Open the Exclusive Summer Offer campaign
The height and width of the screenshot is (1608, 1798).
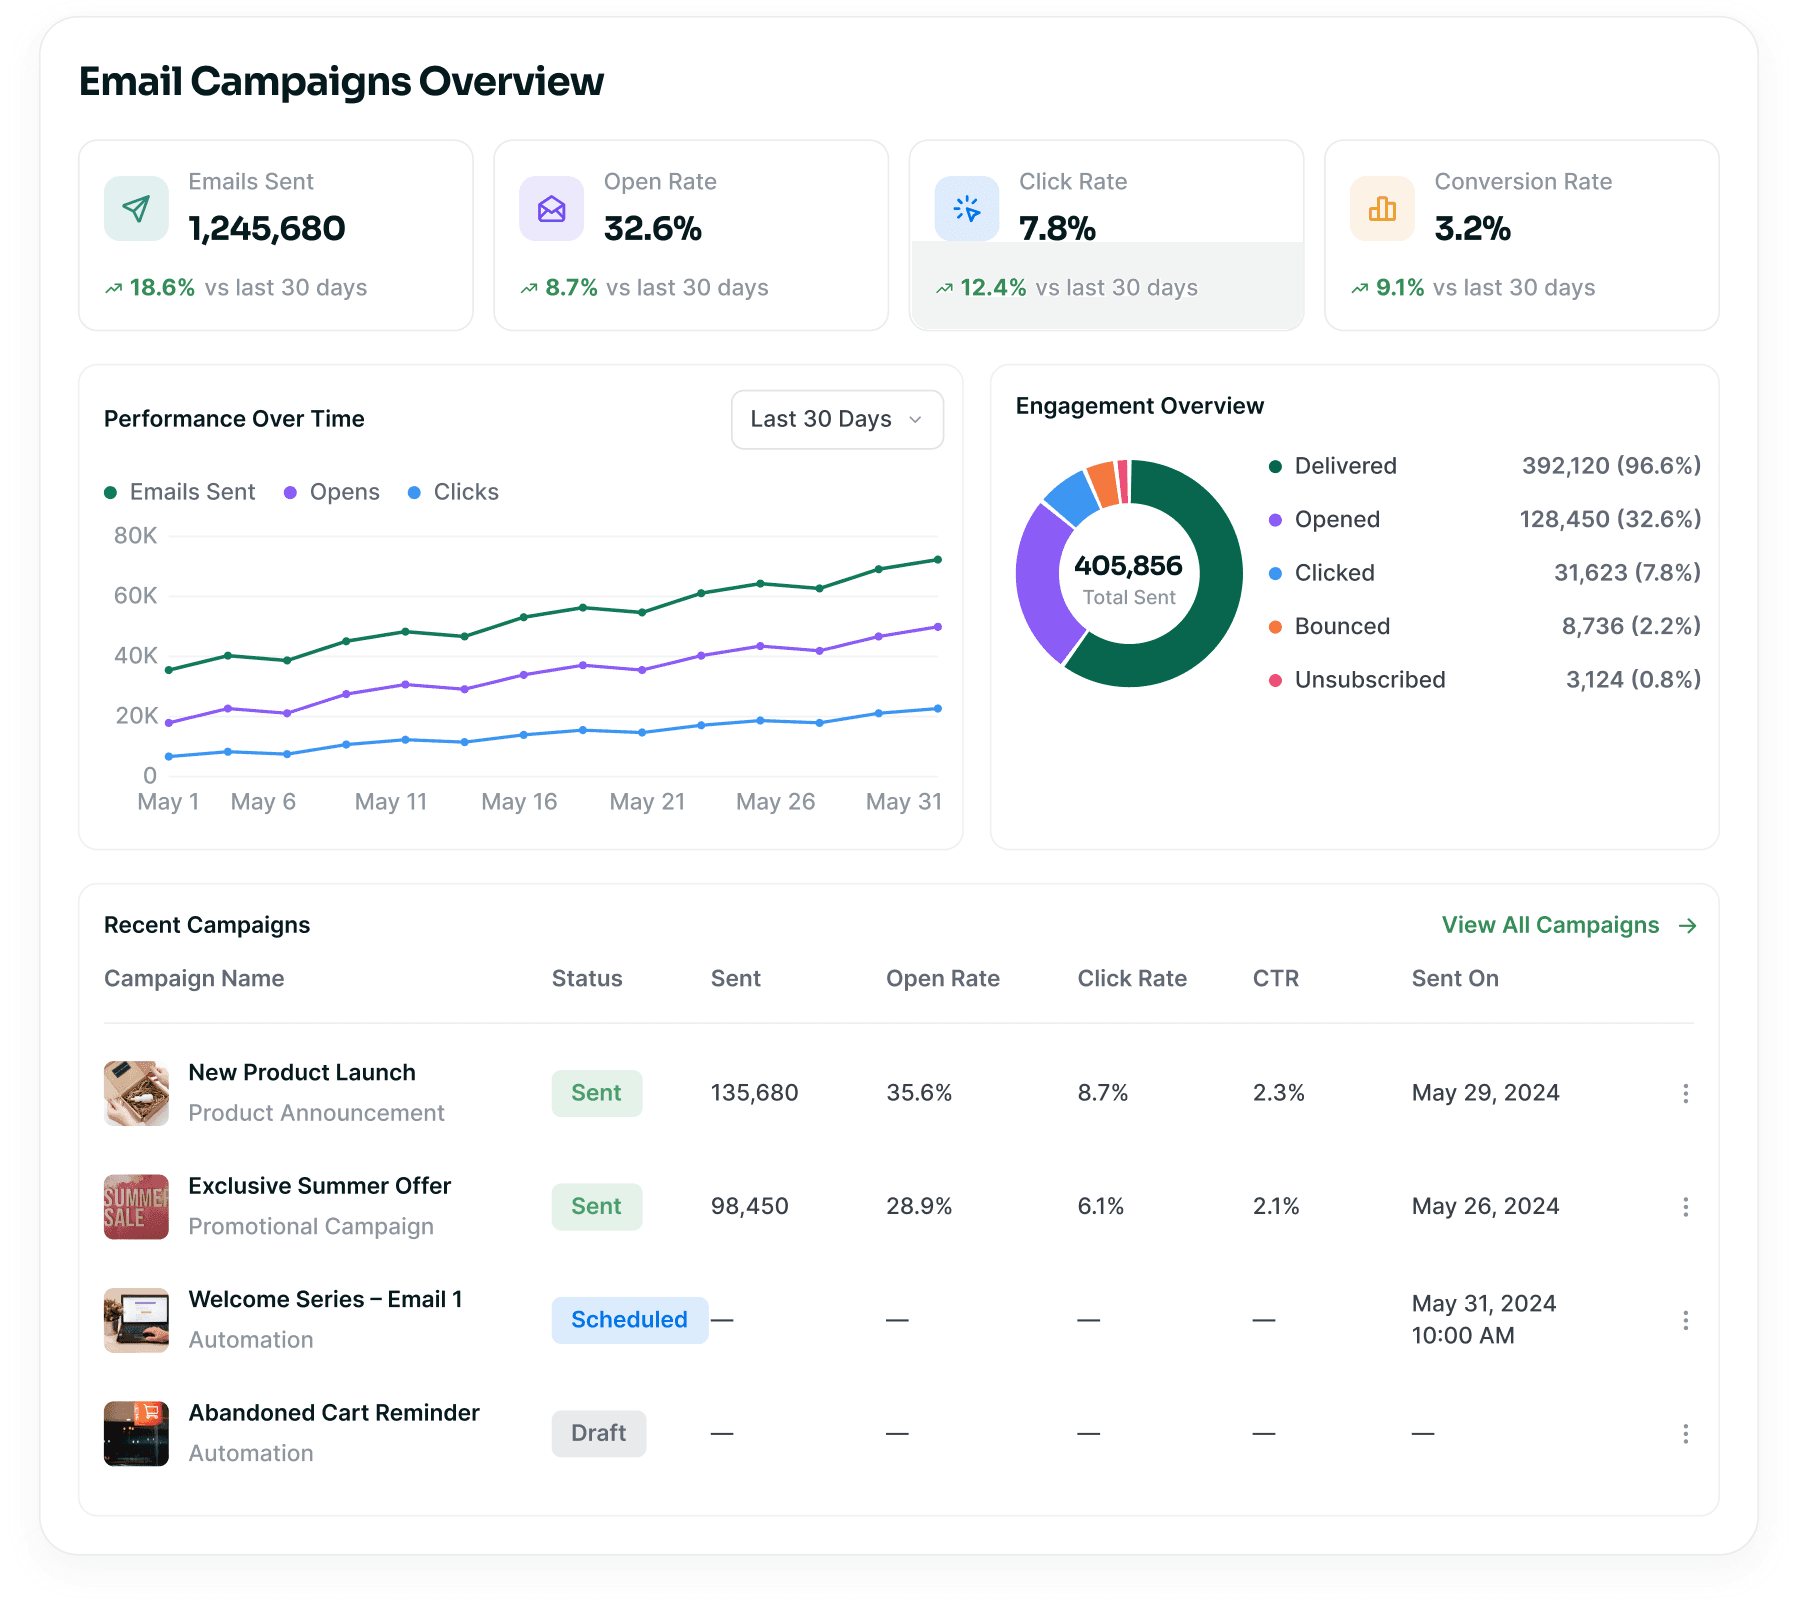tap(320, 1186)
